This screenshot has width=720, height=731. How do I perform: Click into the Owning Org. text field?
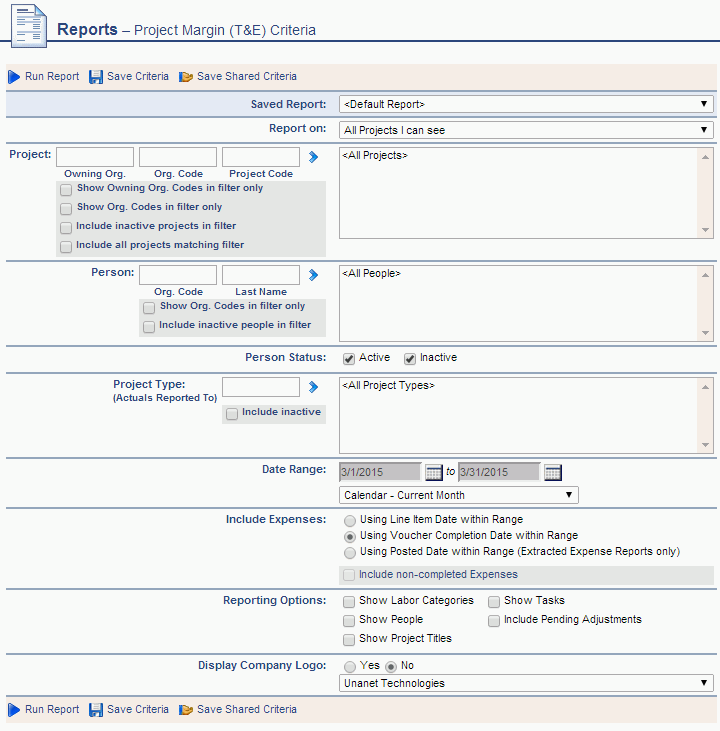(x=95, y=157)
